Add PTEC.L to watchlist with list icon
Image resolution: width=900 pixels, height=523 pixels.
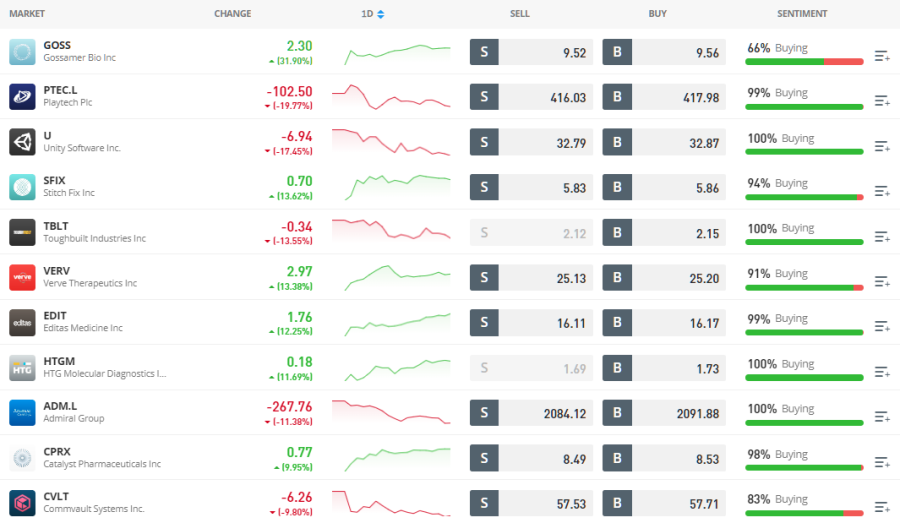coord(882,101)
